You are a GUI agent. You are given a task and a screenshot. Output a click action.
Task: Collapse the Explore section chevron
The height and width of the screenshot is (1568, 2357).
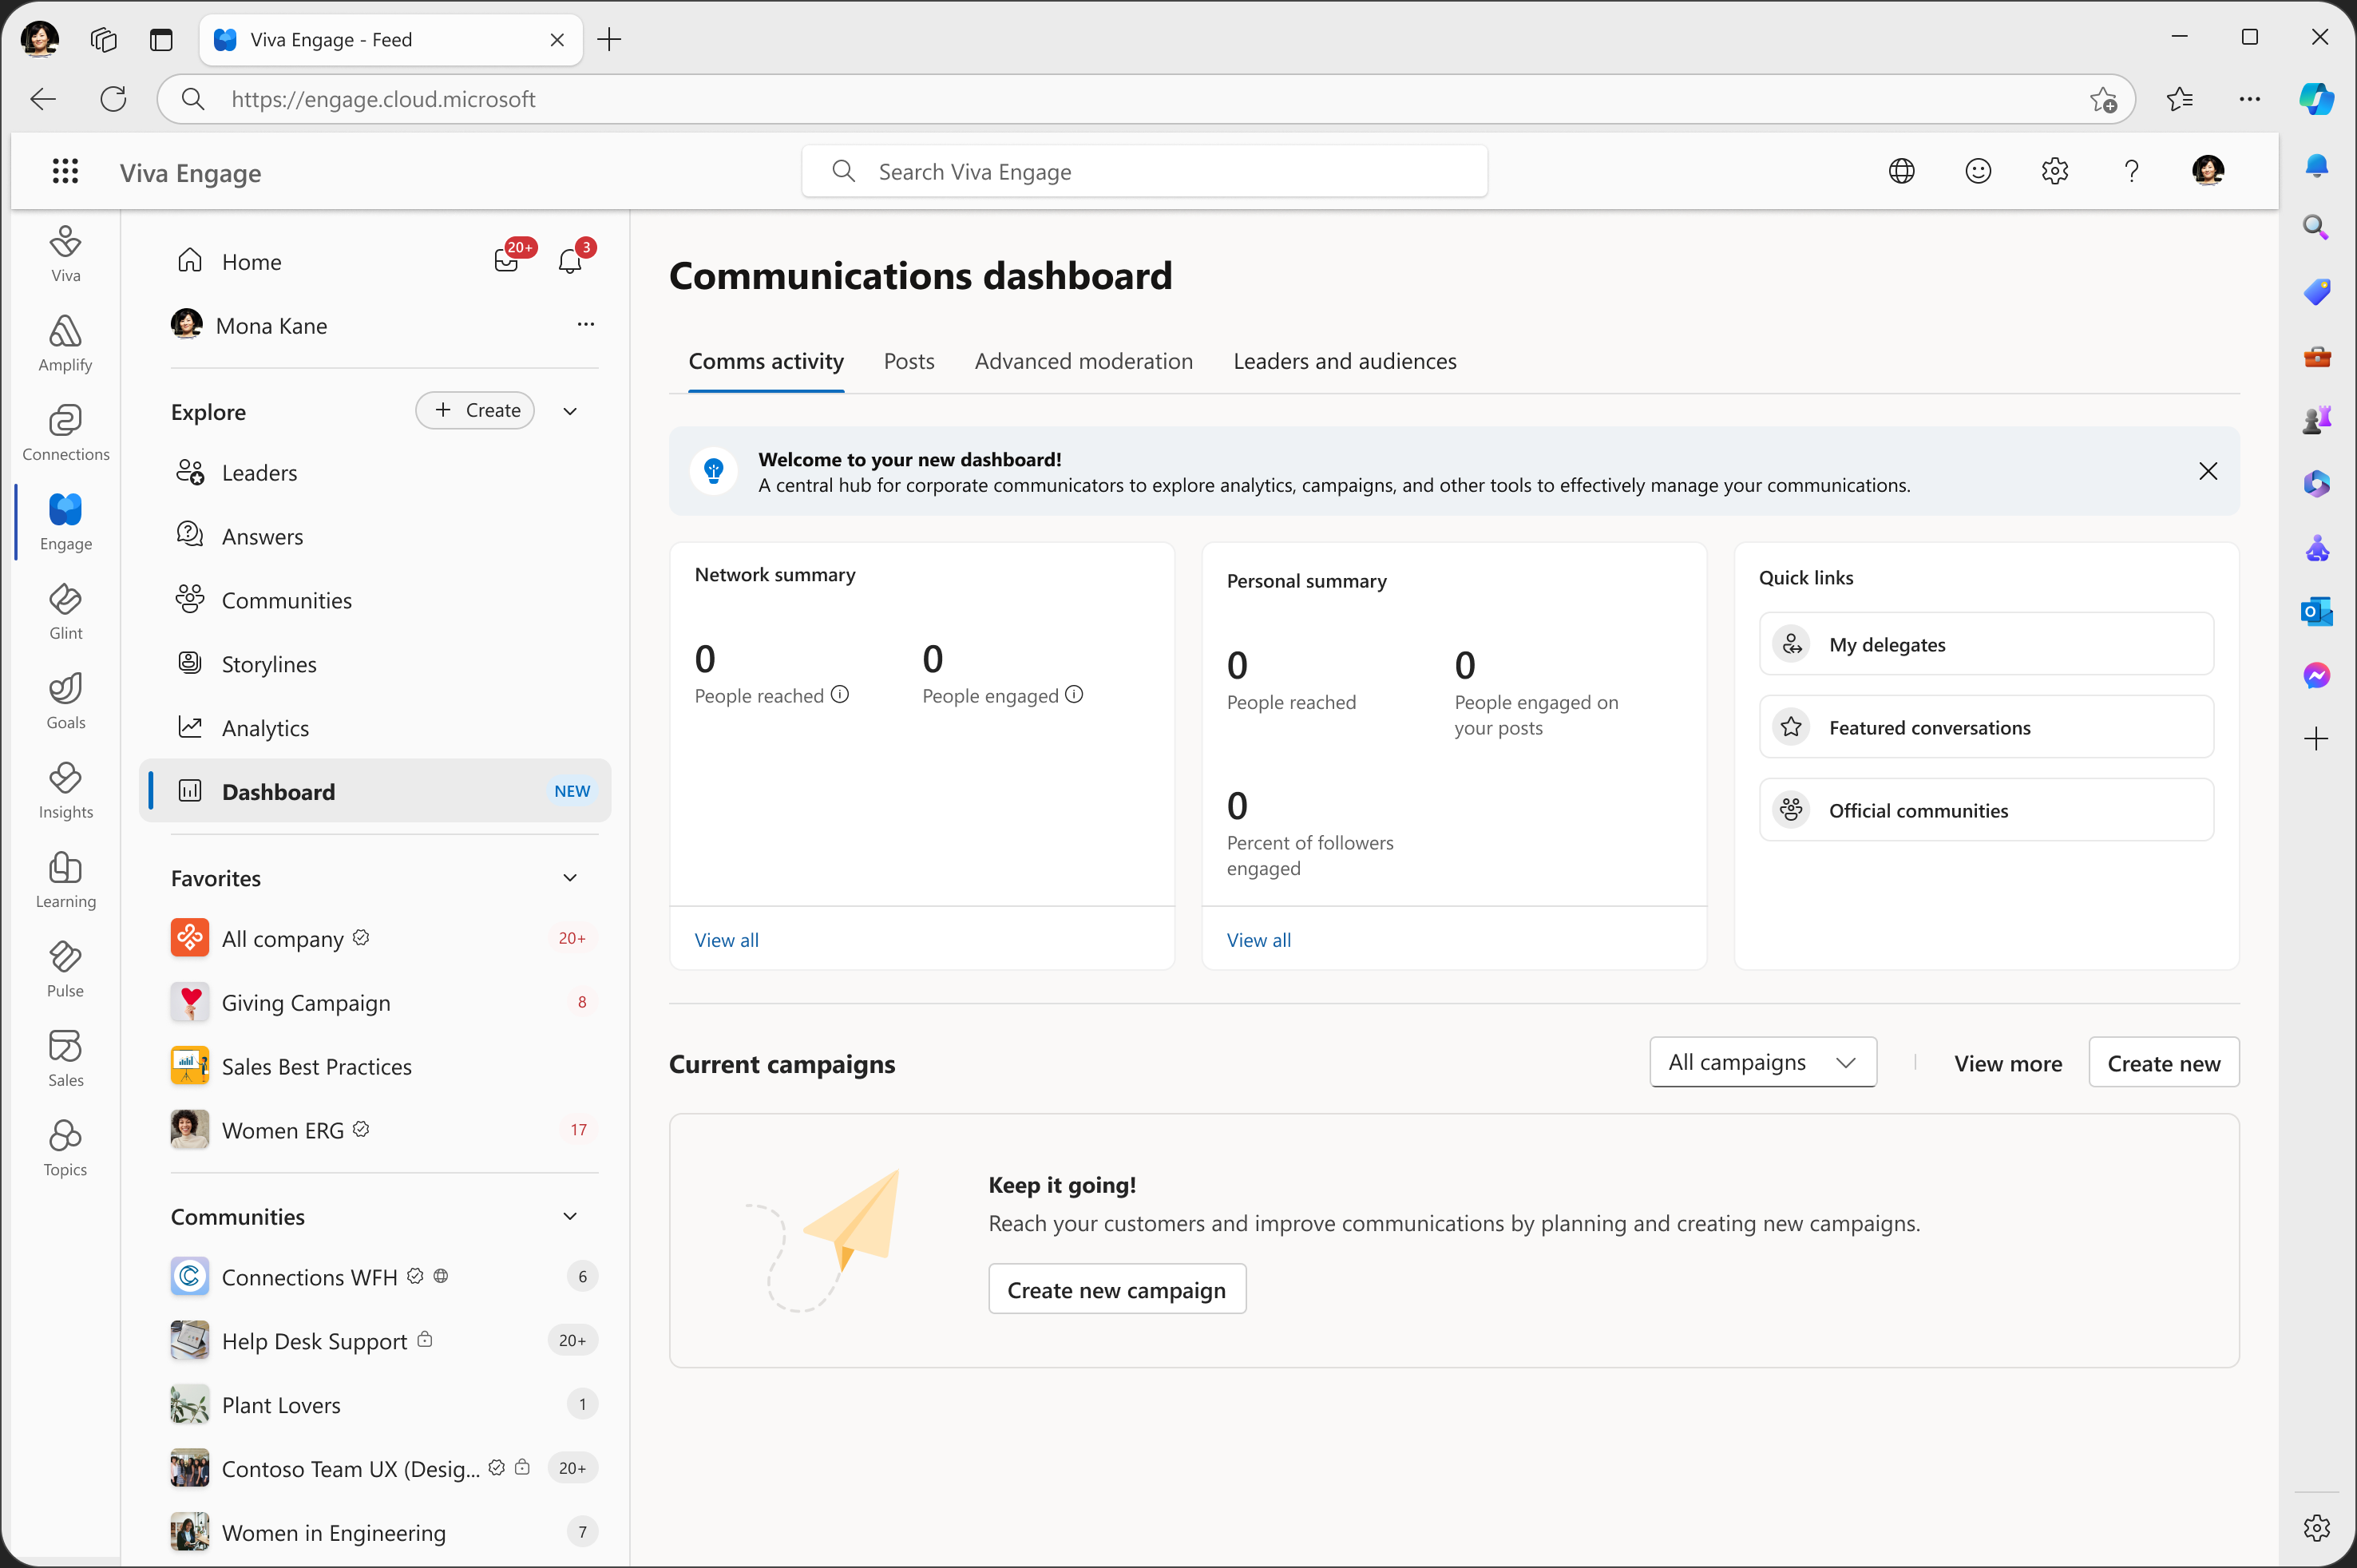570,411
